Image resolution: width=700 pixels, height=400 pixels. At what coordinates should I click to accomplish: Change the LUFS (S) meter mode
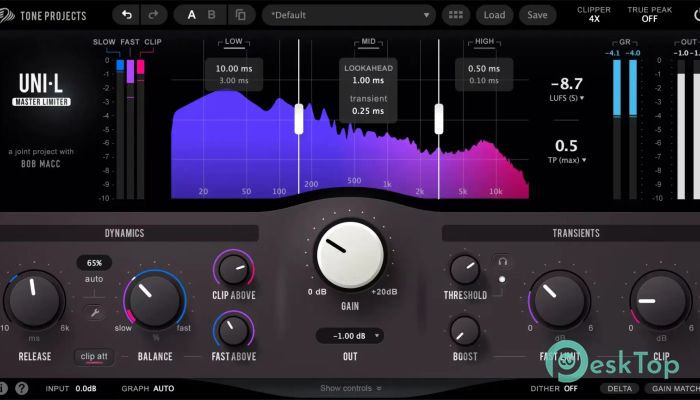tap(567, 98)
